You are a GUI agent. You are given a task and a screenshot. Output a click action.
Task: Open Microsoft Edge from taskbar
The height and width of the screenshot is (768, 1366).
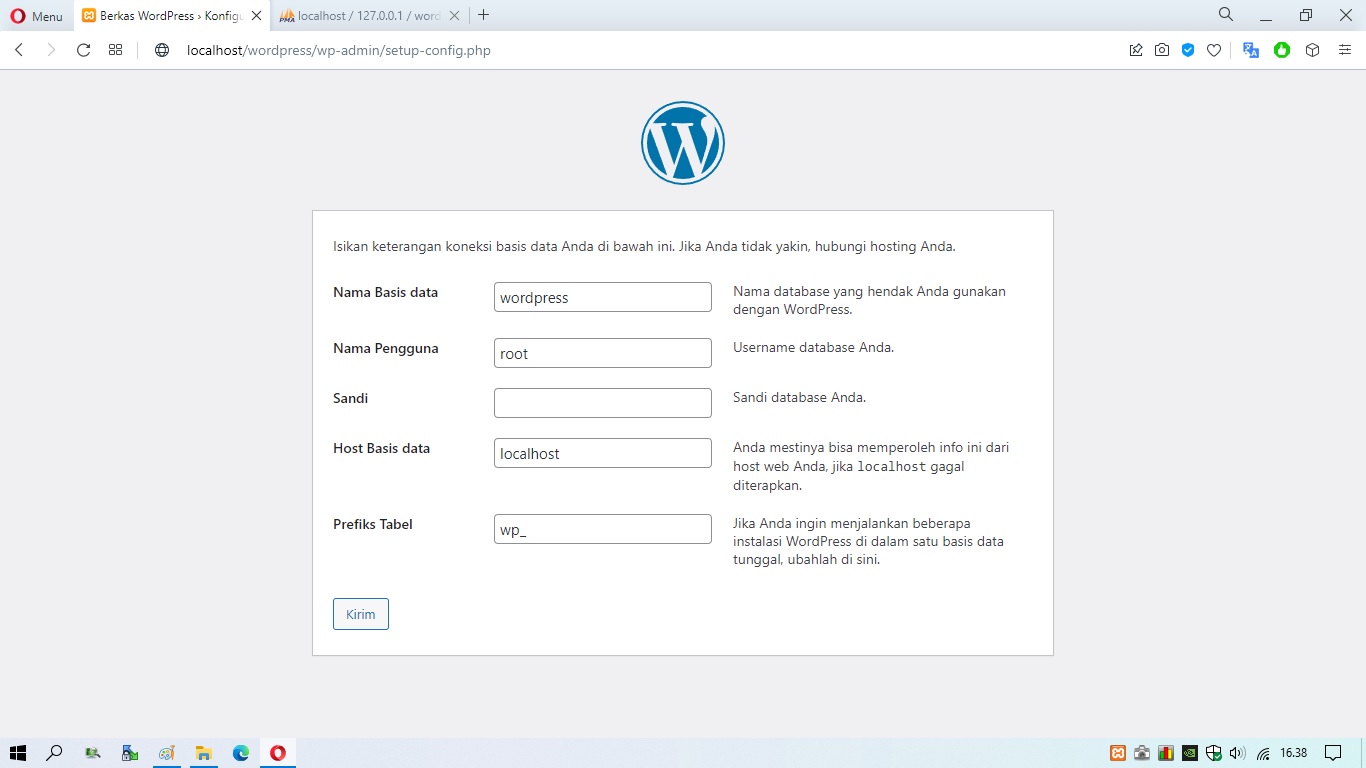pyautogui.click(x=241, y=753)
